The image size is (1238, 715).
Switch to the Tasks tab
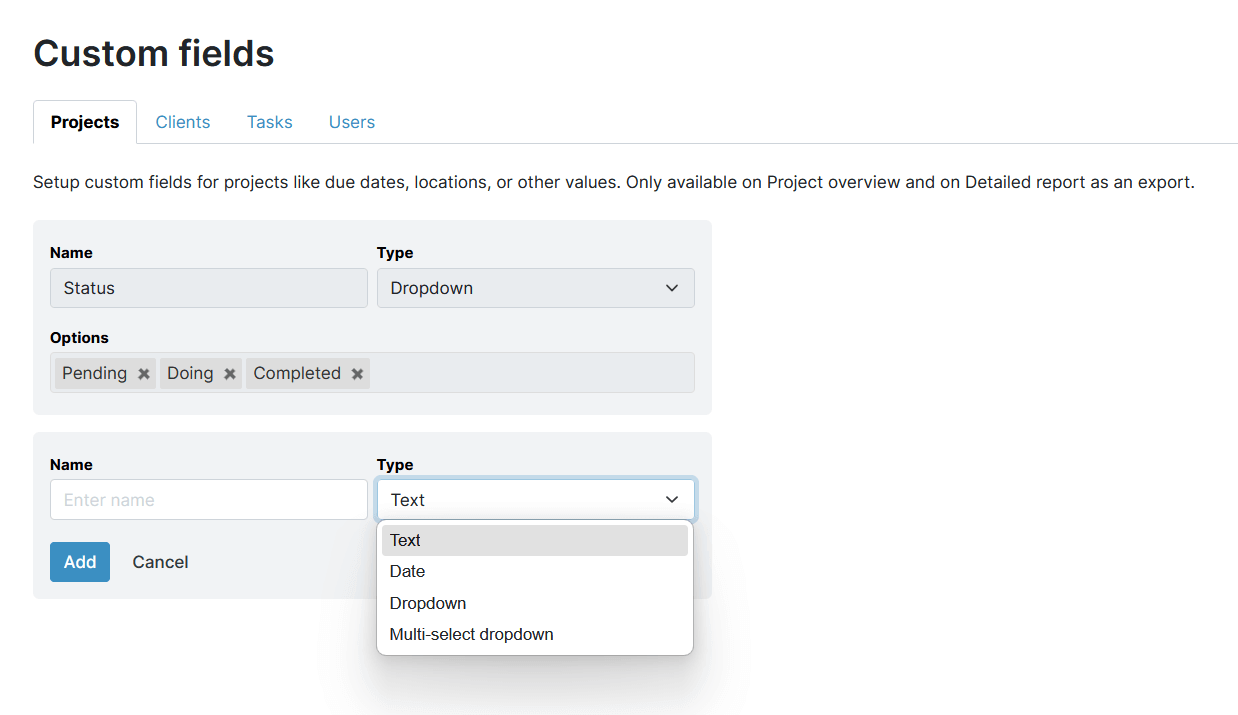[x=269, y=121]
